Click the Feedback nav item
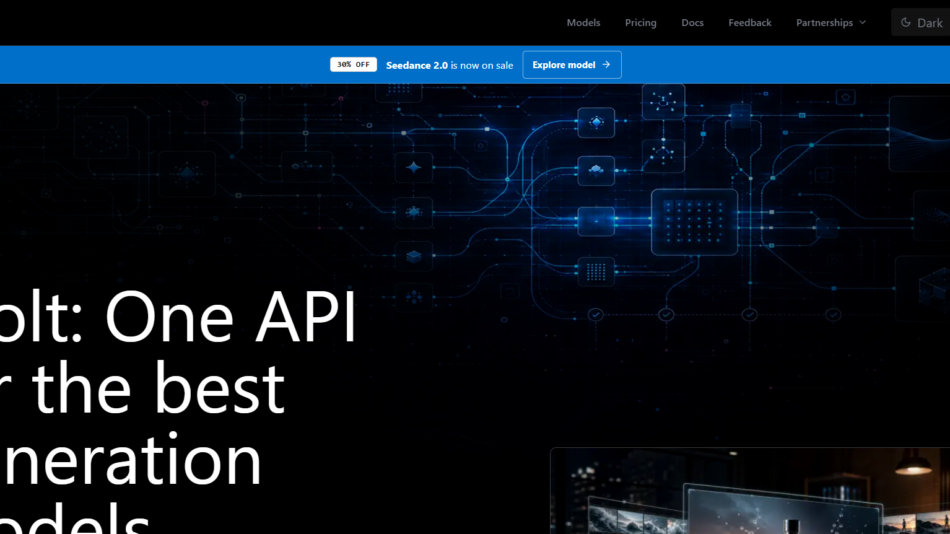950x534 pixels. [749, 22]
